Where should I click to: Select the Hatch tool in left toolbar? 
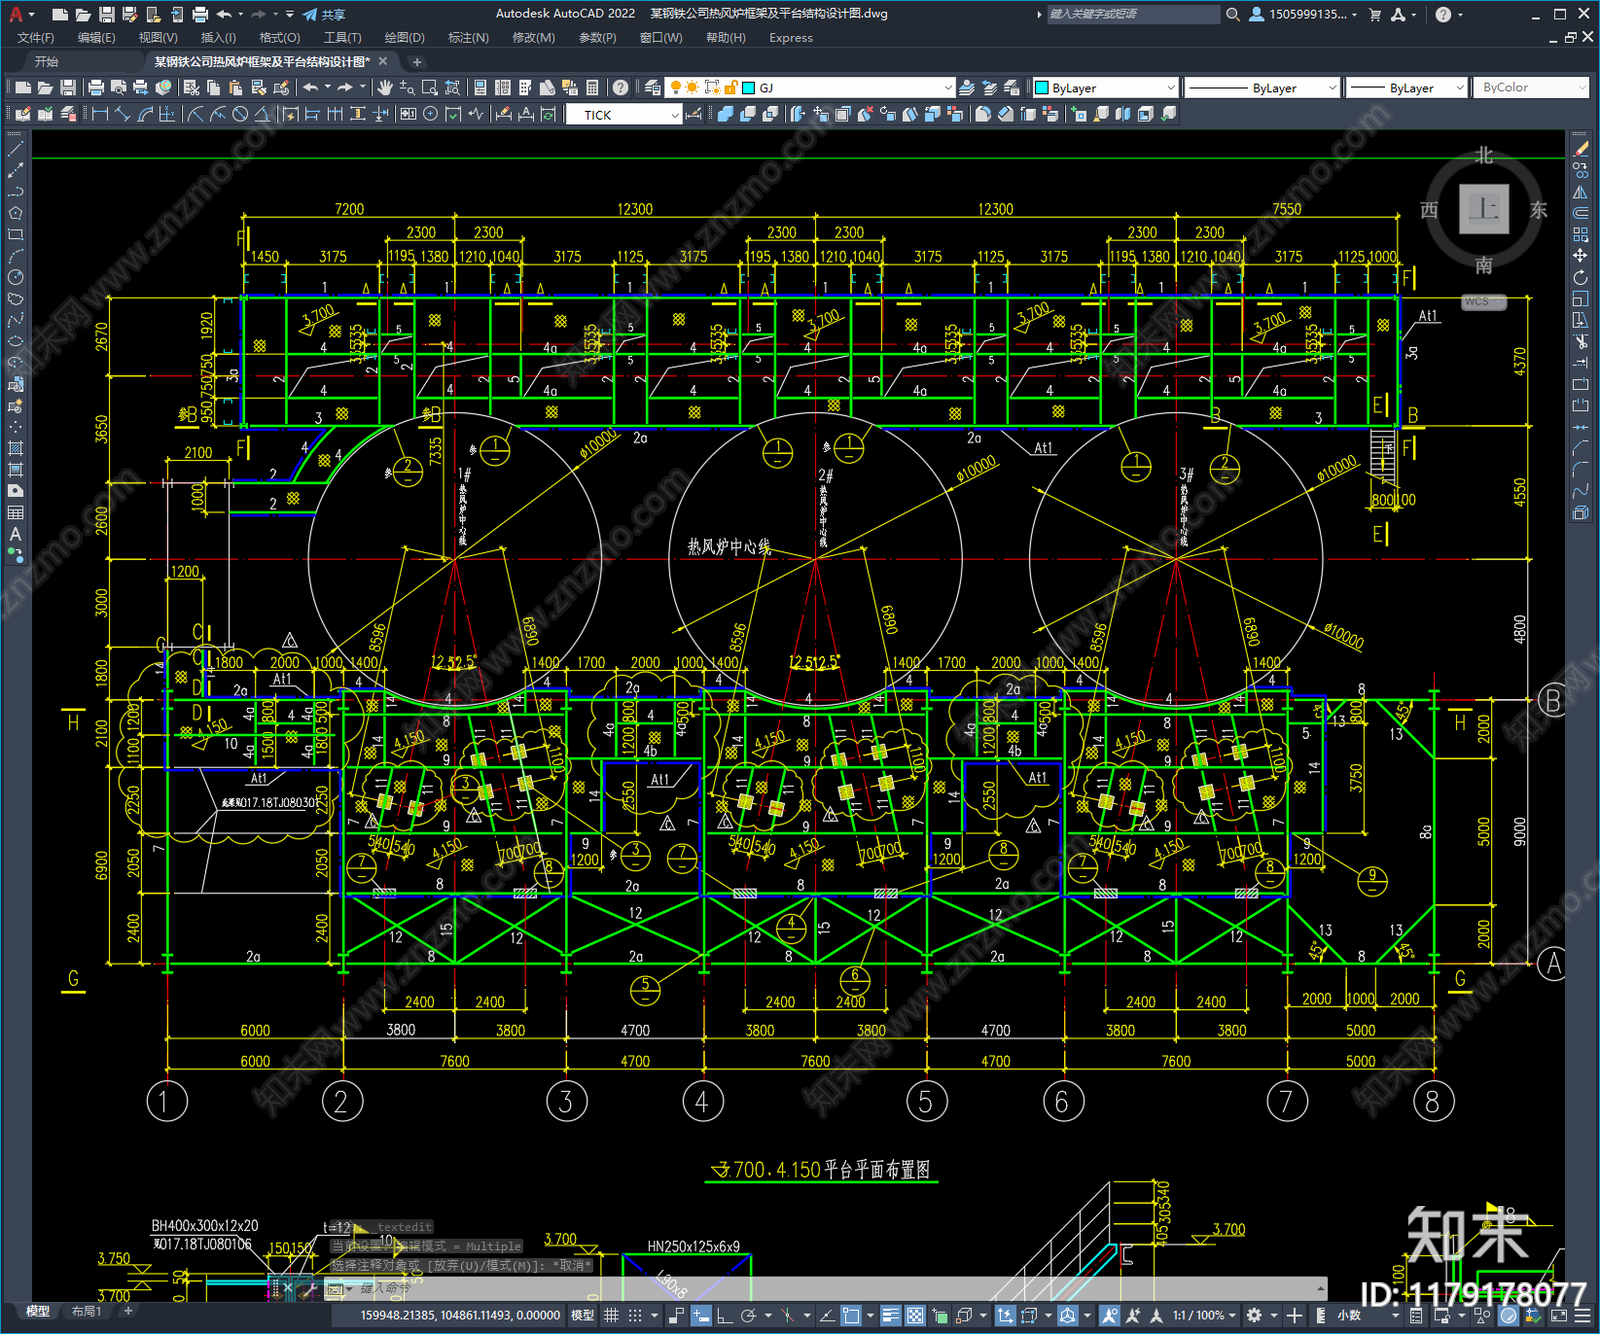click(x=15, y=448)
